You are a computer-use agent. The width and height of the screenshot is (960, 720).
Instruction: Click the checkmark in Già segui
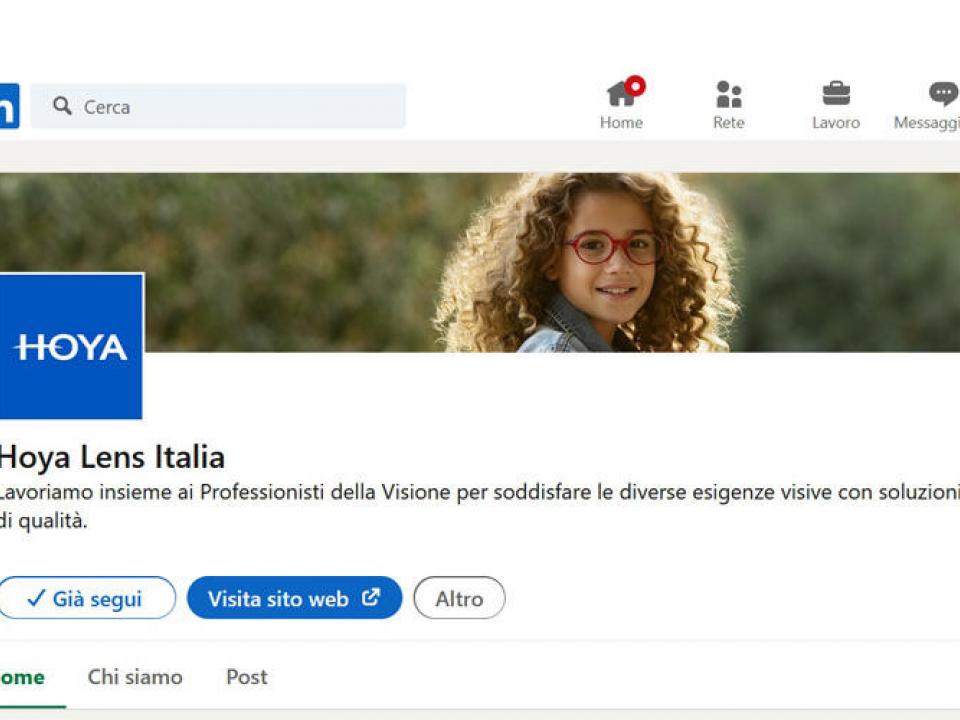point(36,598)
